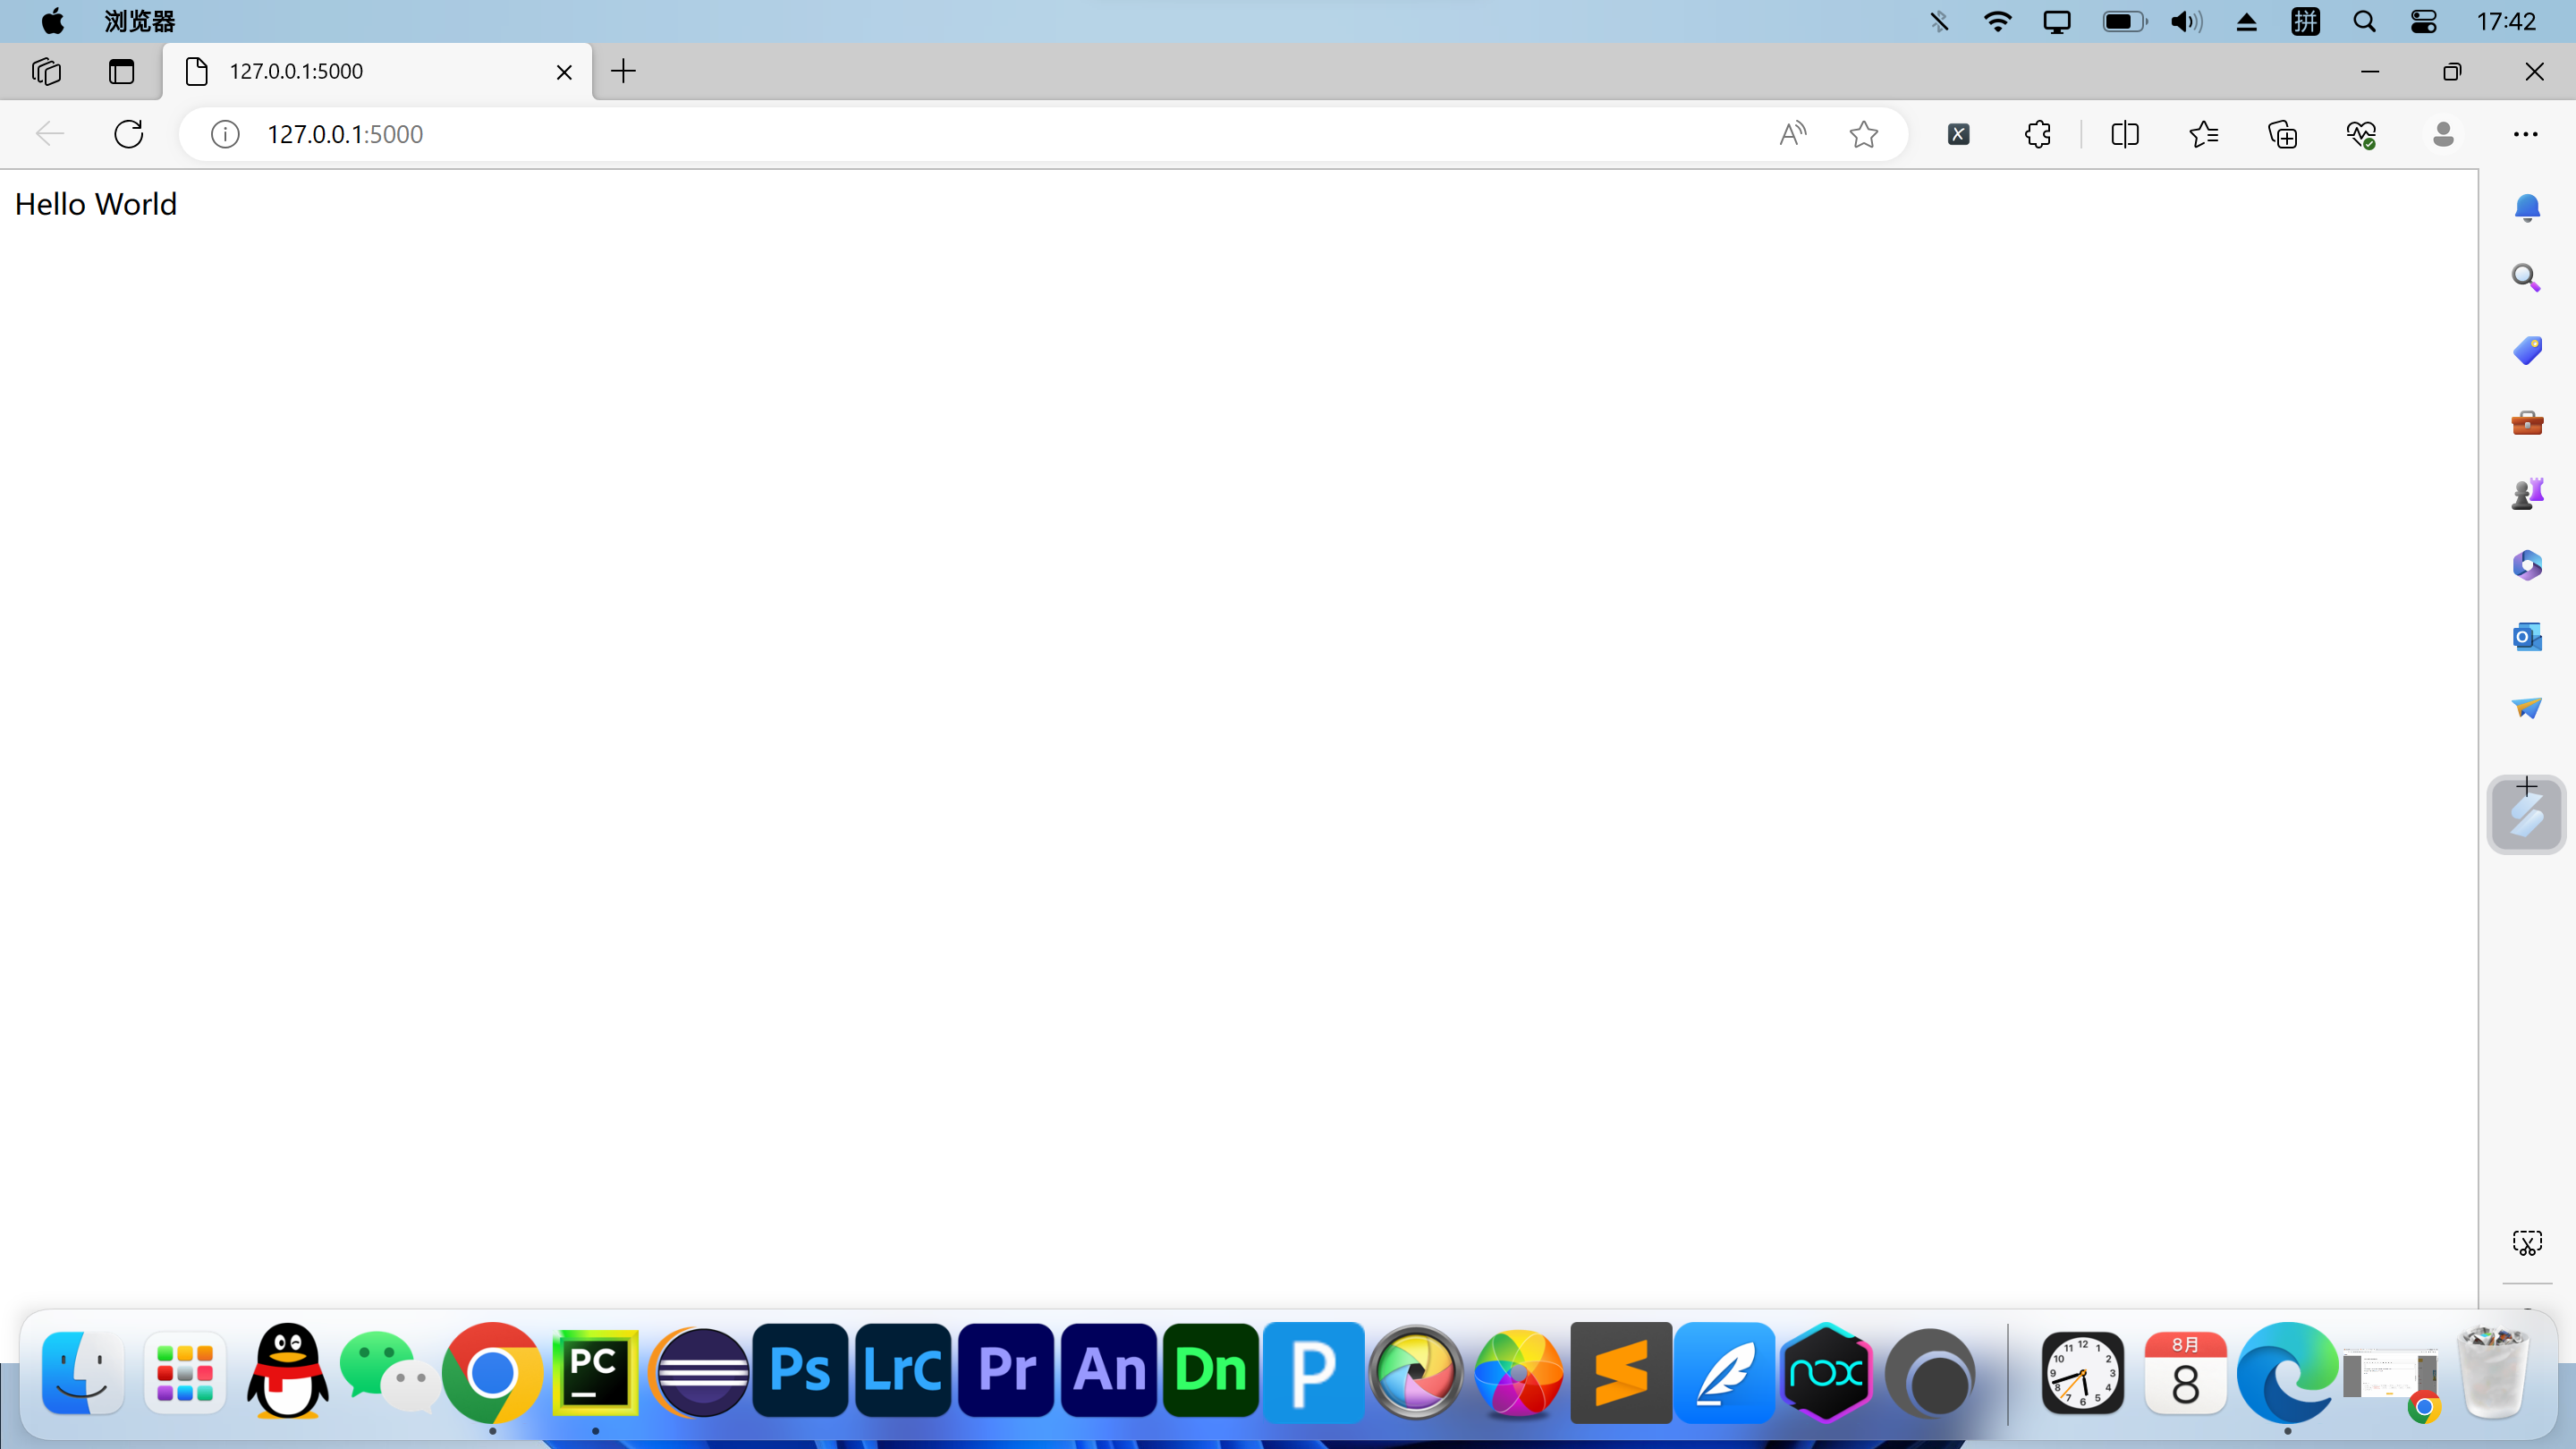Image resolution: width=2576 pixels, height=1449 pixels.
Task: Switch to PyCharm in the dock
Action: point(596,1372)
